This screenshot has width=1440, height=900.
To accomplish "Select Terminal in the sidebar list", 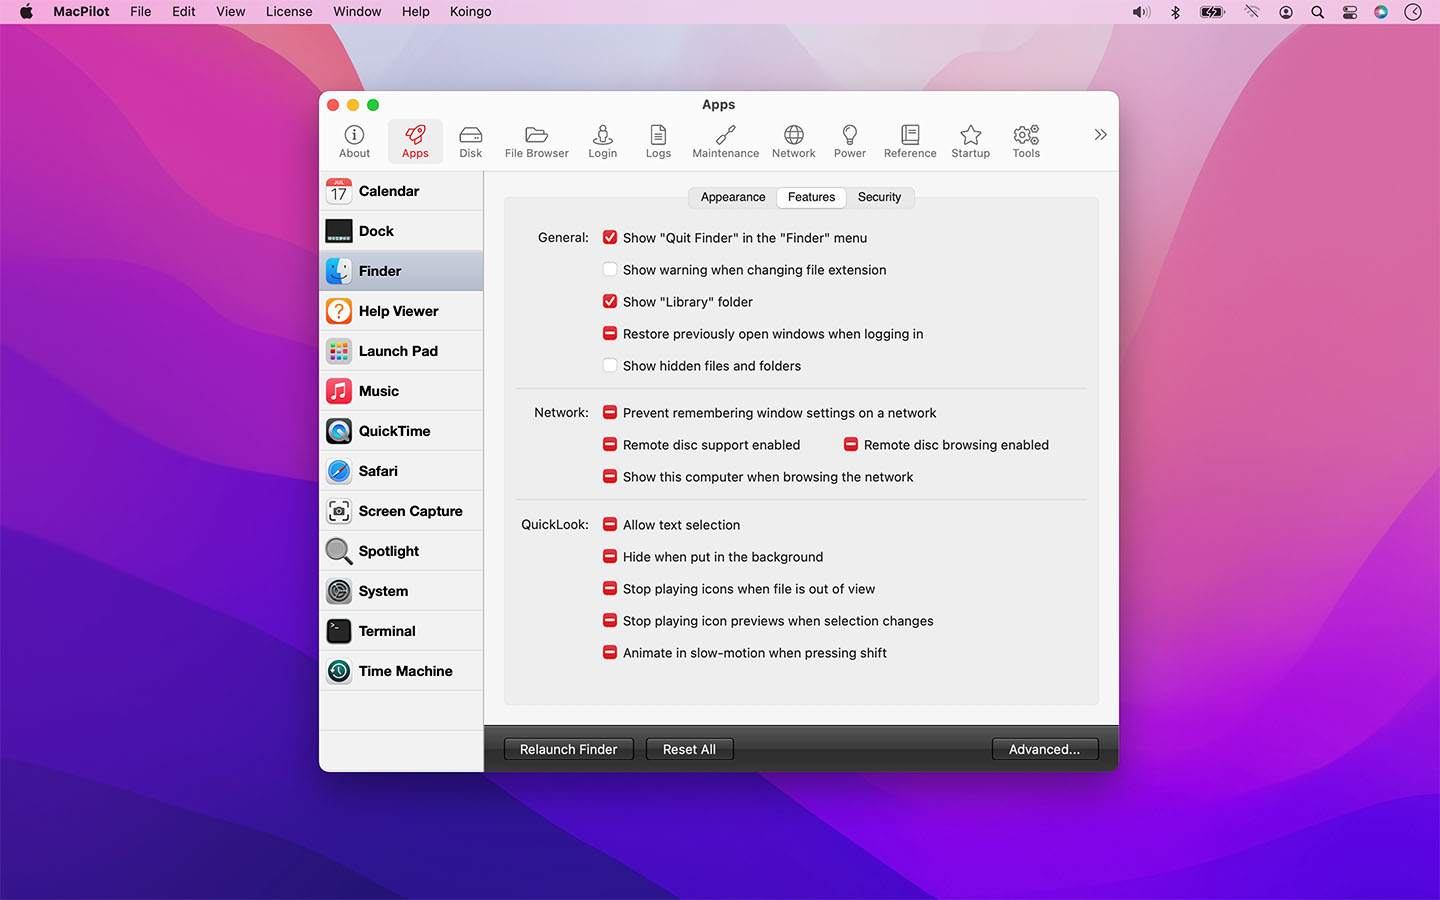I will click(386, 631).
